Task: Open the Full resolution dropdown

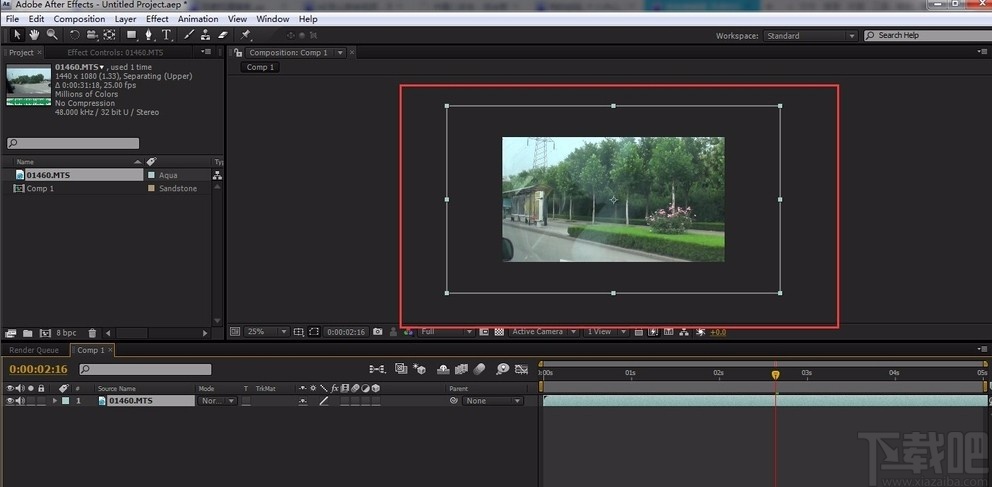Action: tap(445, 331)
